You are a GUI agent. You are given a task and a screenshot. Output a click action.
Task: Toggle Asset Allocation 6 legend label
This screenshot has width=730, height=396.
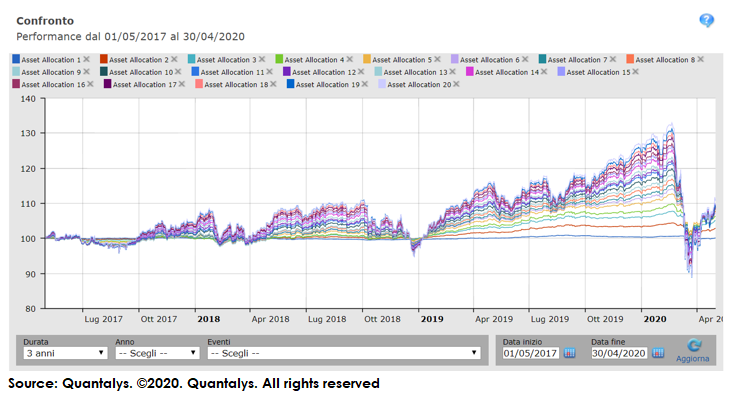pos(490,60)
